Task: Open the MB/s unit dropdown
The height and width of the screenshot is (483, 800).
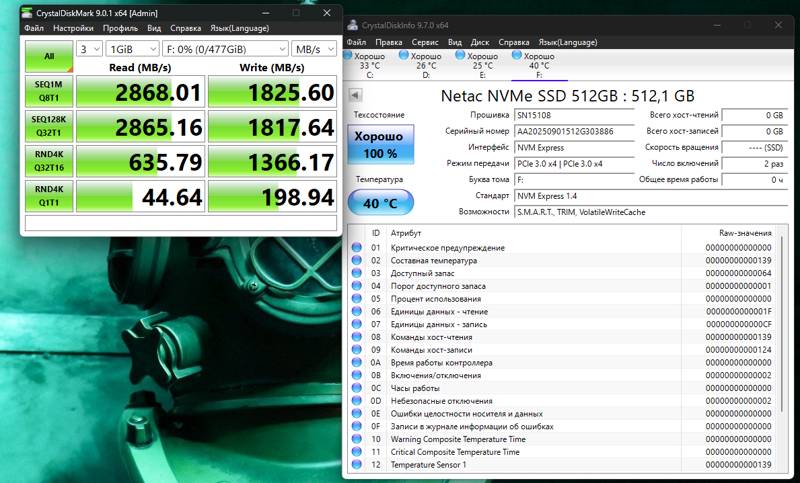Action: tap(316, 48)
